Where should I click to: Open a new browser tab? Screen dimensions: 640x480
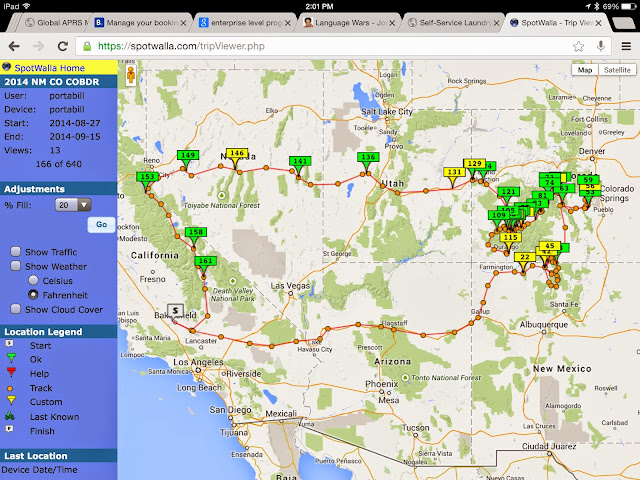coord(623,23)
